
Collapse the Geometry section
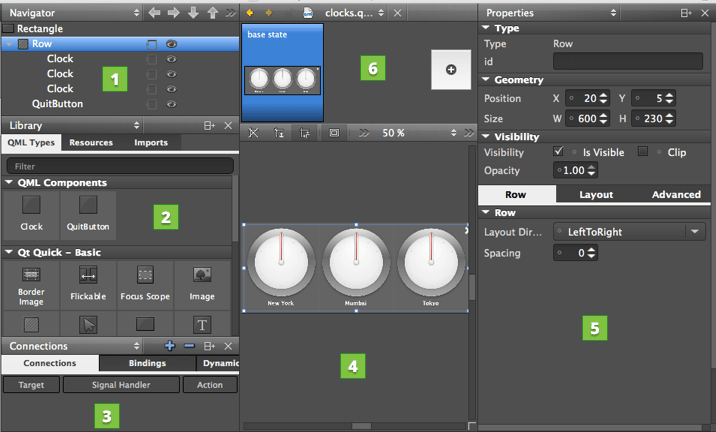click(486, 80)
